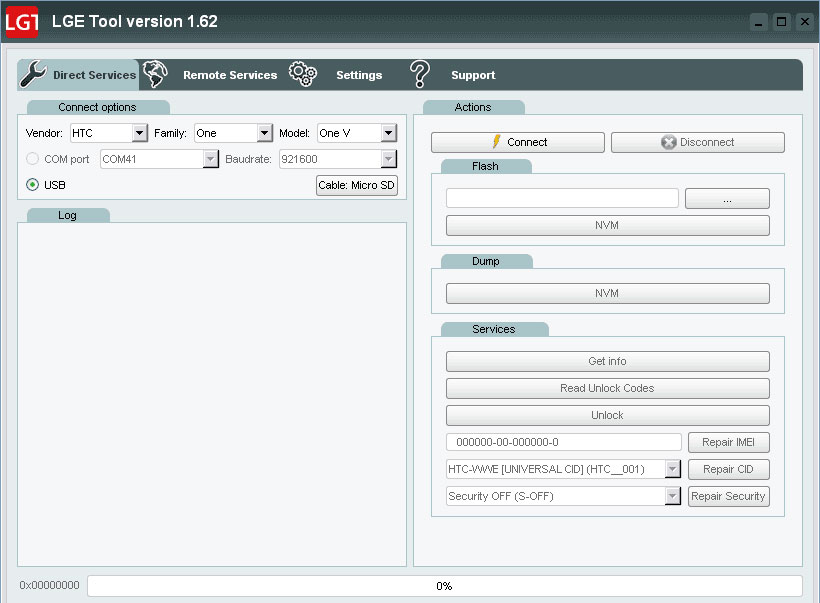This screenshot has height=603, width=820.
Task: Click the Flash file path field
Action: point(562,198)
